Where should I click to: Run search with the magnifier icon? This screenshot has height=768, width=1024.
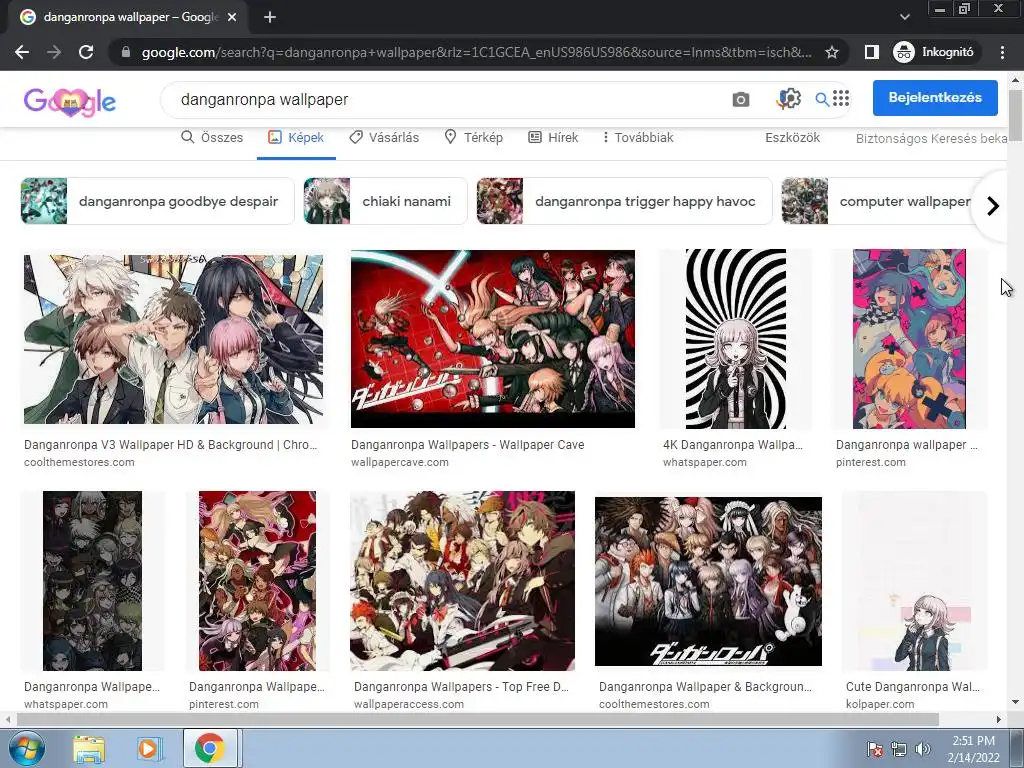(822, 99)
